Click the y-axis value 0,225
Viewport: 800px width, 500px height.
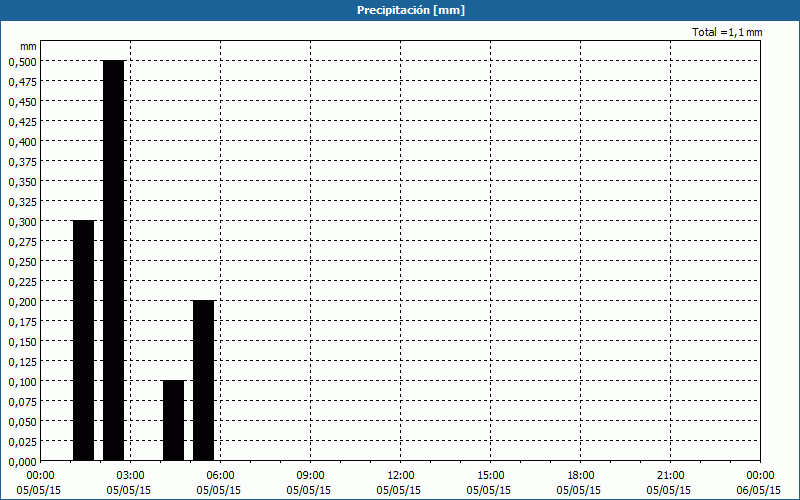[23, 282]
